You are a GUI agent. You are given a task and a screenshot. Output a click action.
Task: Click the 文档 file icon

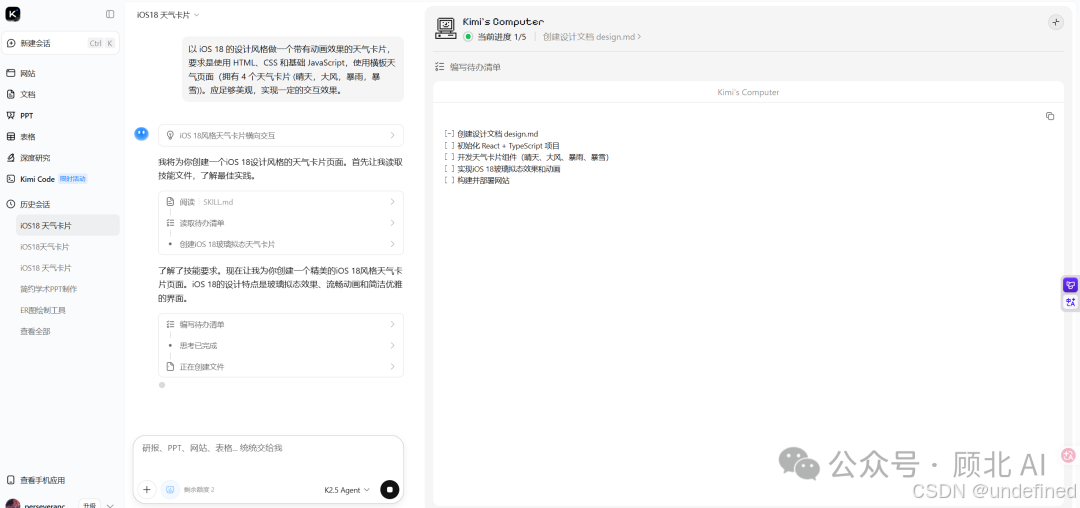coord(10,94)
